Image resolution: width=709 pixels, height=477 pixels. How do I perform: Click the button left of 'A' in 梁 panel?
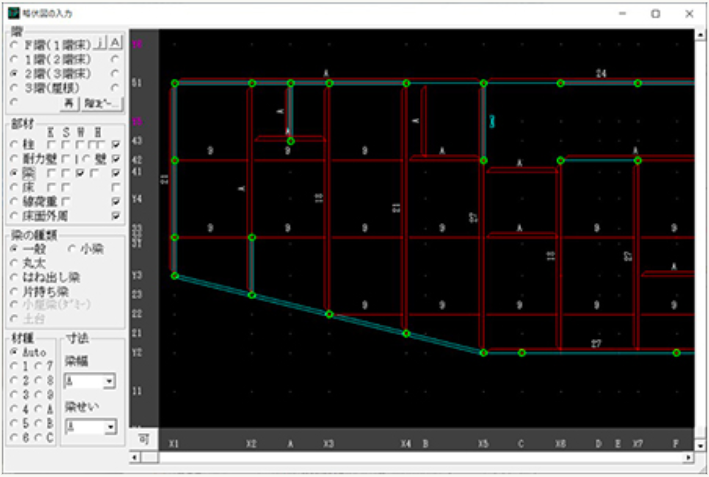click(101, 43)
